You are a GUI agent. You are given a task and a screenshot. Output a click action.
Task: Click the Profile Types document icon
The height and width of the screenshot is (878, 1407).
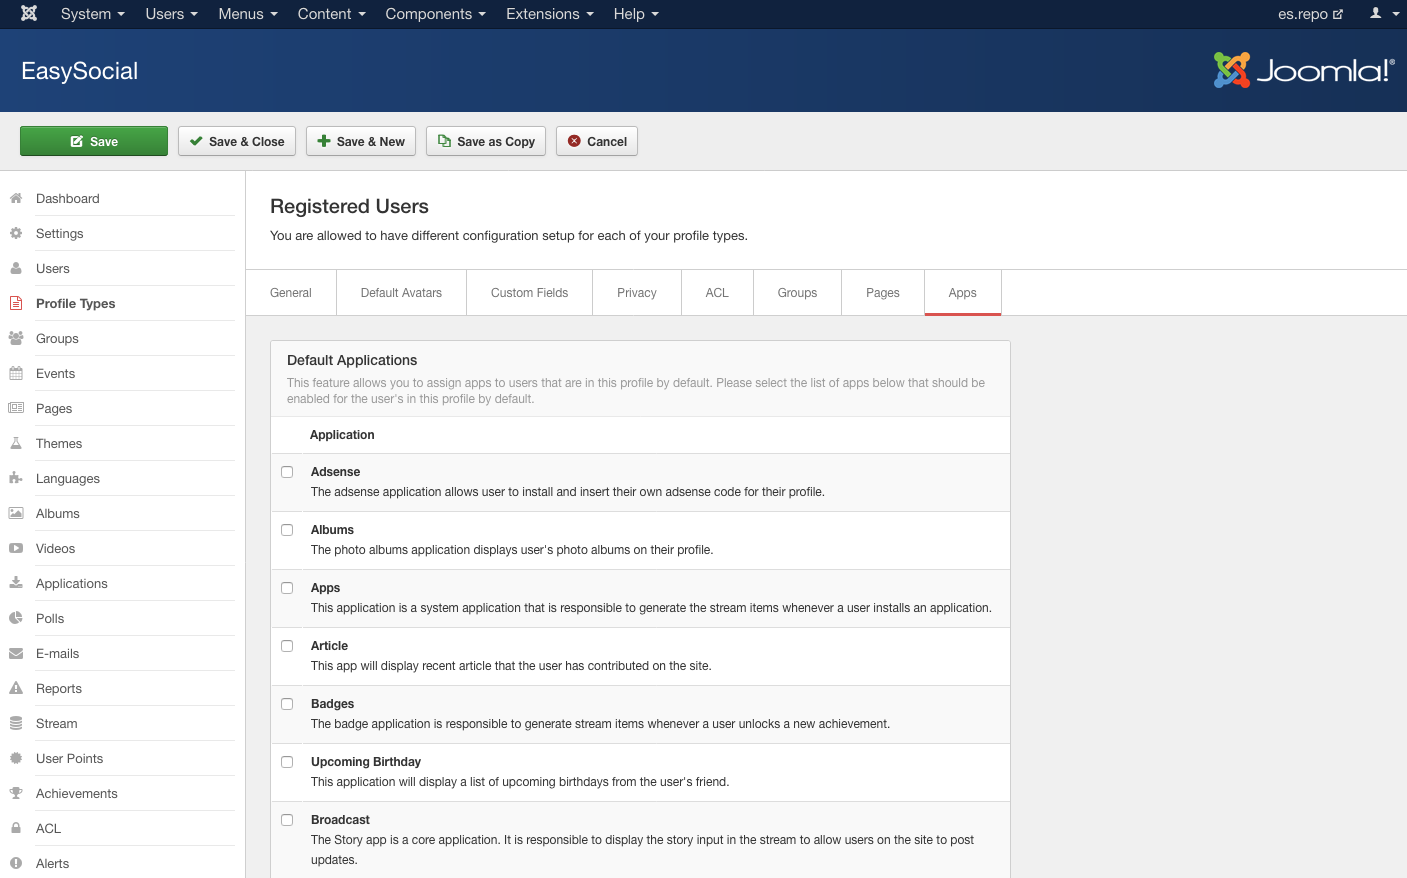point(16,303)
